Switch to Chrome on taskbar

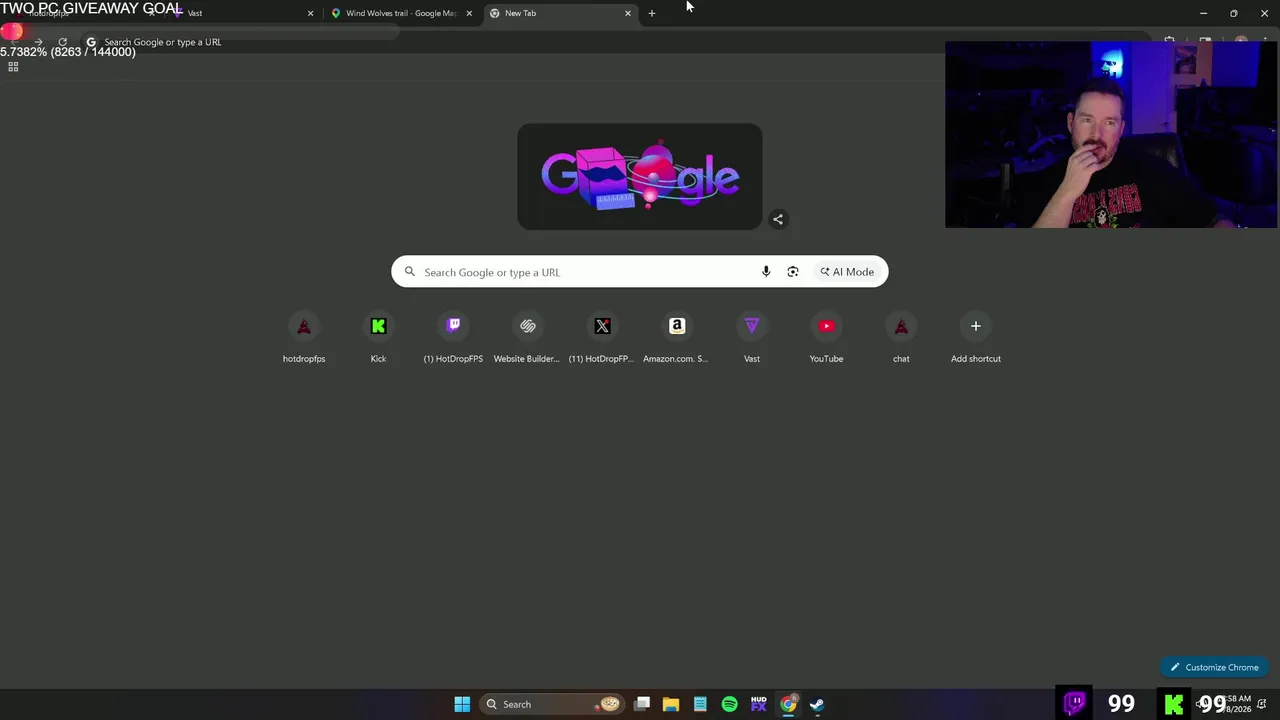click(788, 704)
